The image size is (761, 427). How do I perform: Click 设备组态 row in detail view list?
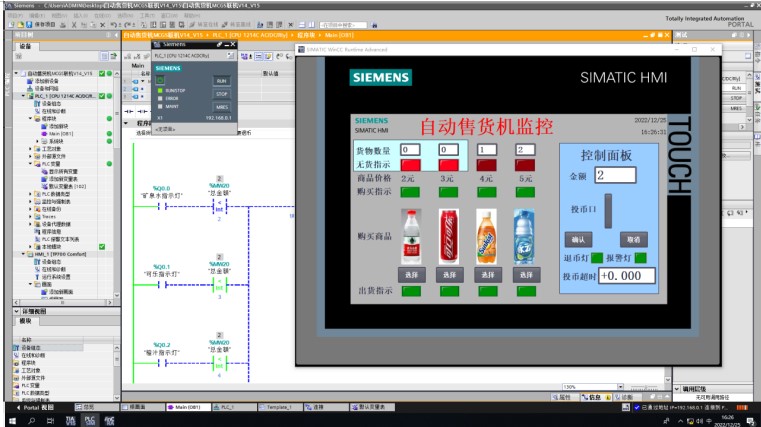tap(48, 348)
